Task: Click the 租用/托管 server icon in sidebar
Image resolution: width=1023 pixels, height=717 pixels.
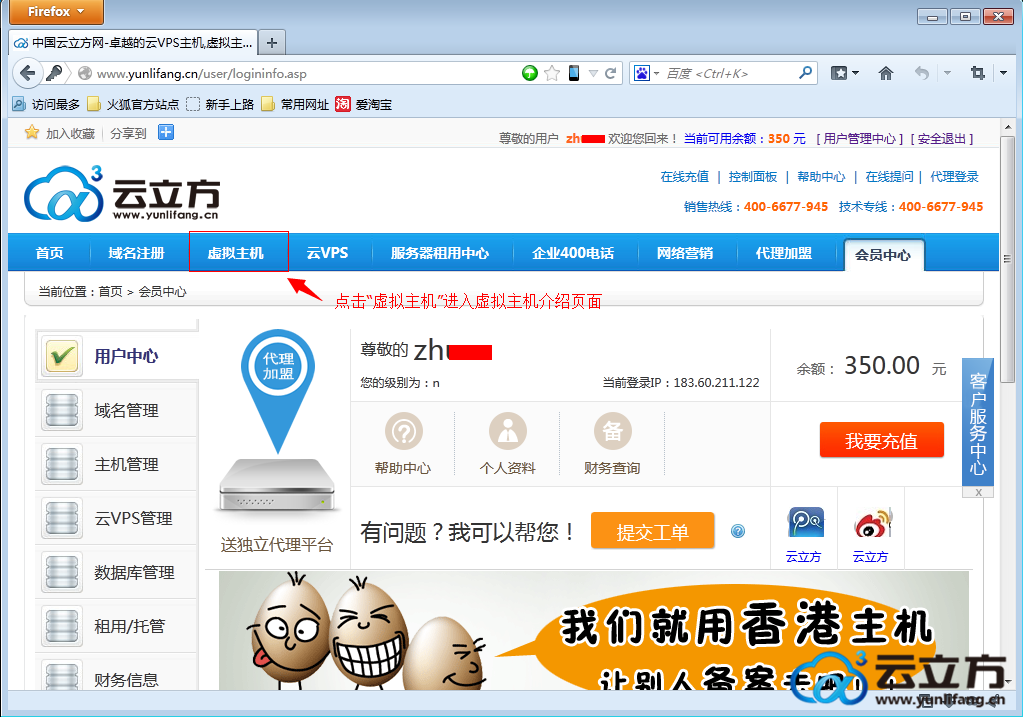Action: [x=62, y=626]
